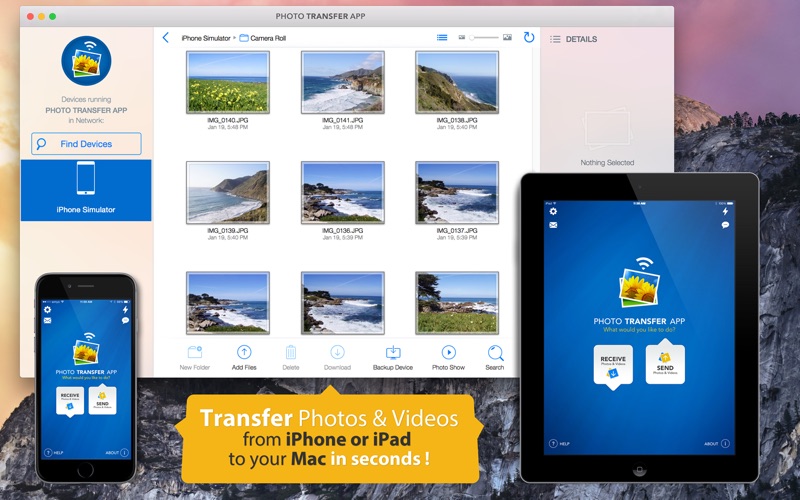The width and height of the screenshot is (800, 500).
Task: Click the back arrow in the browser header
Action: click(x=166, y=38)
